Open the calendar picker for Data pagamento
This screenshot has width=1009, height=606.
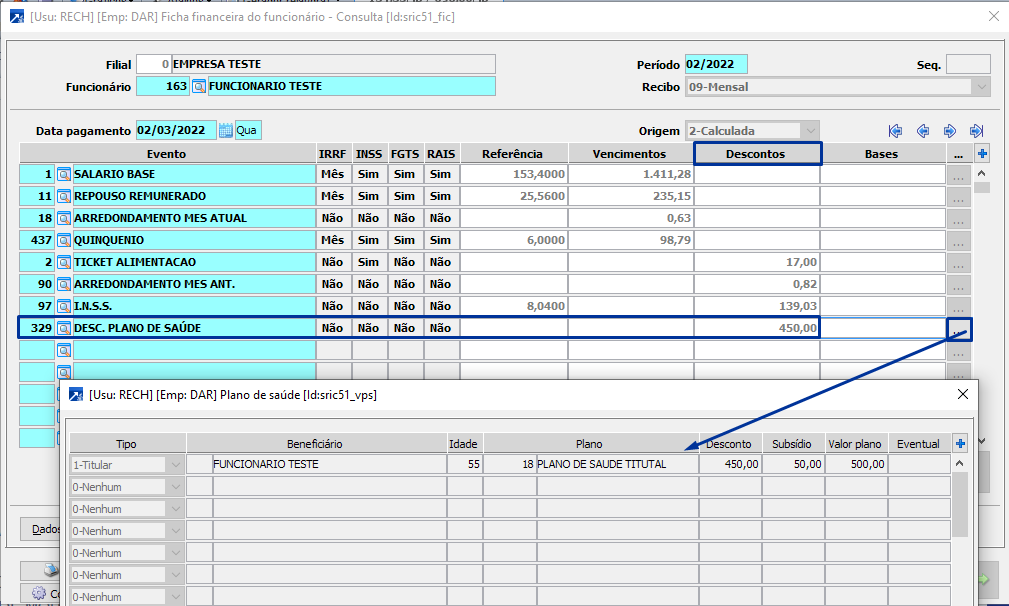click(225, 131)
